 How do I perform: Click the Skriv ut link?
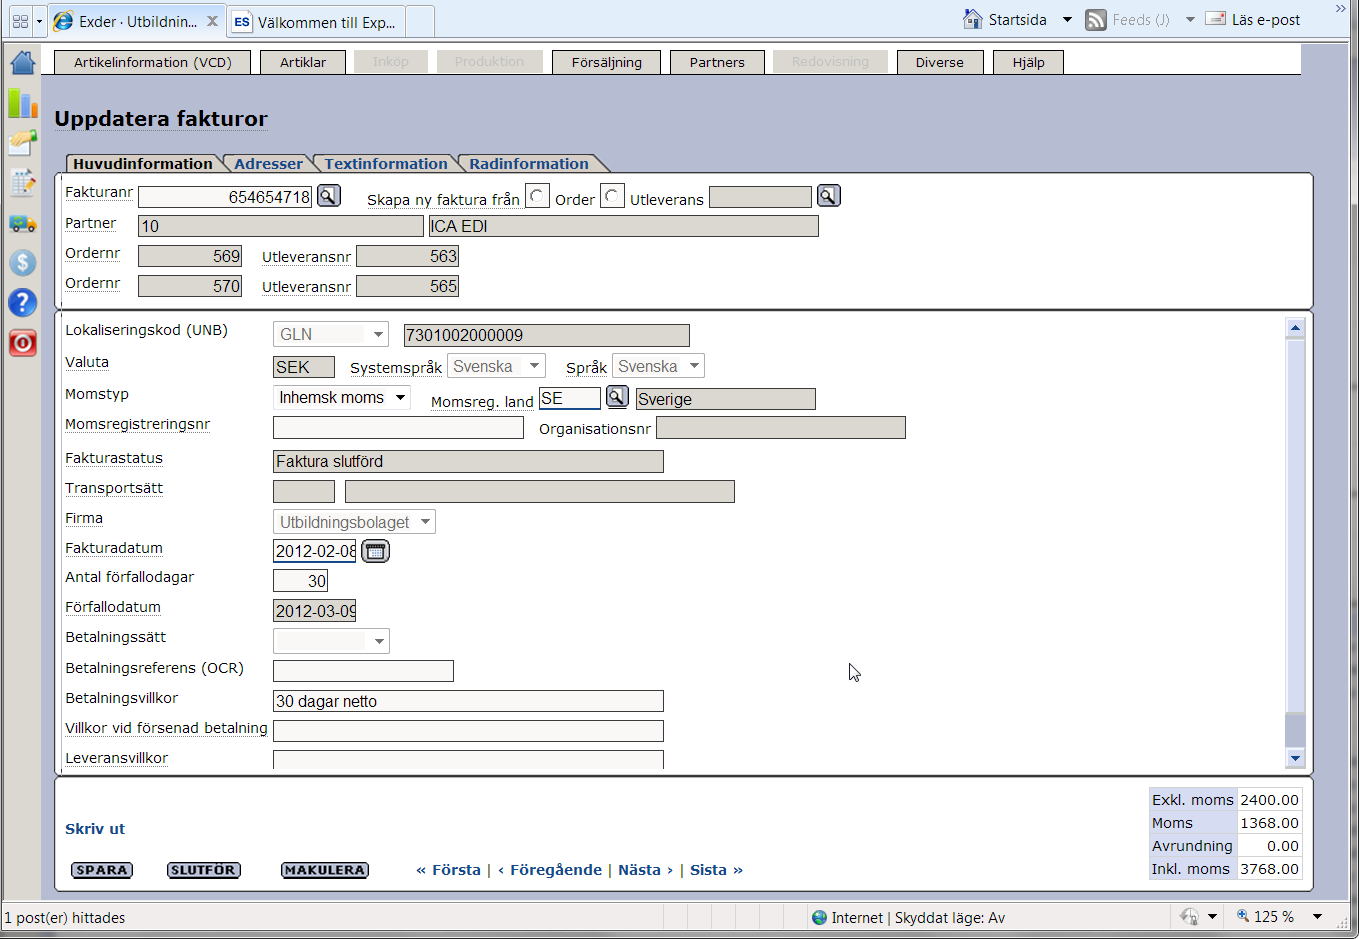point(95,829)
